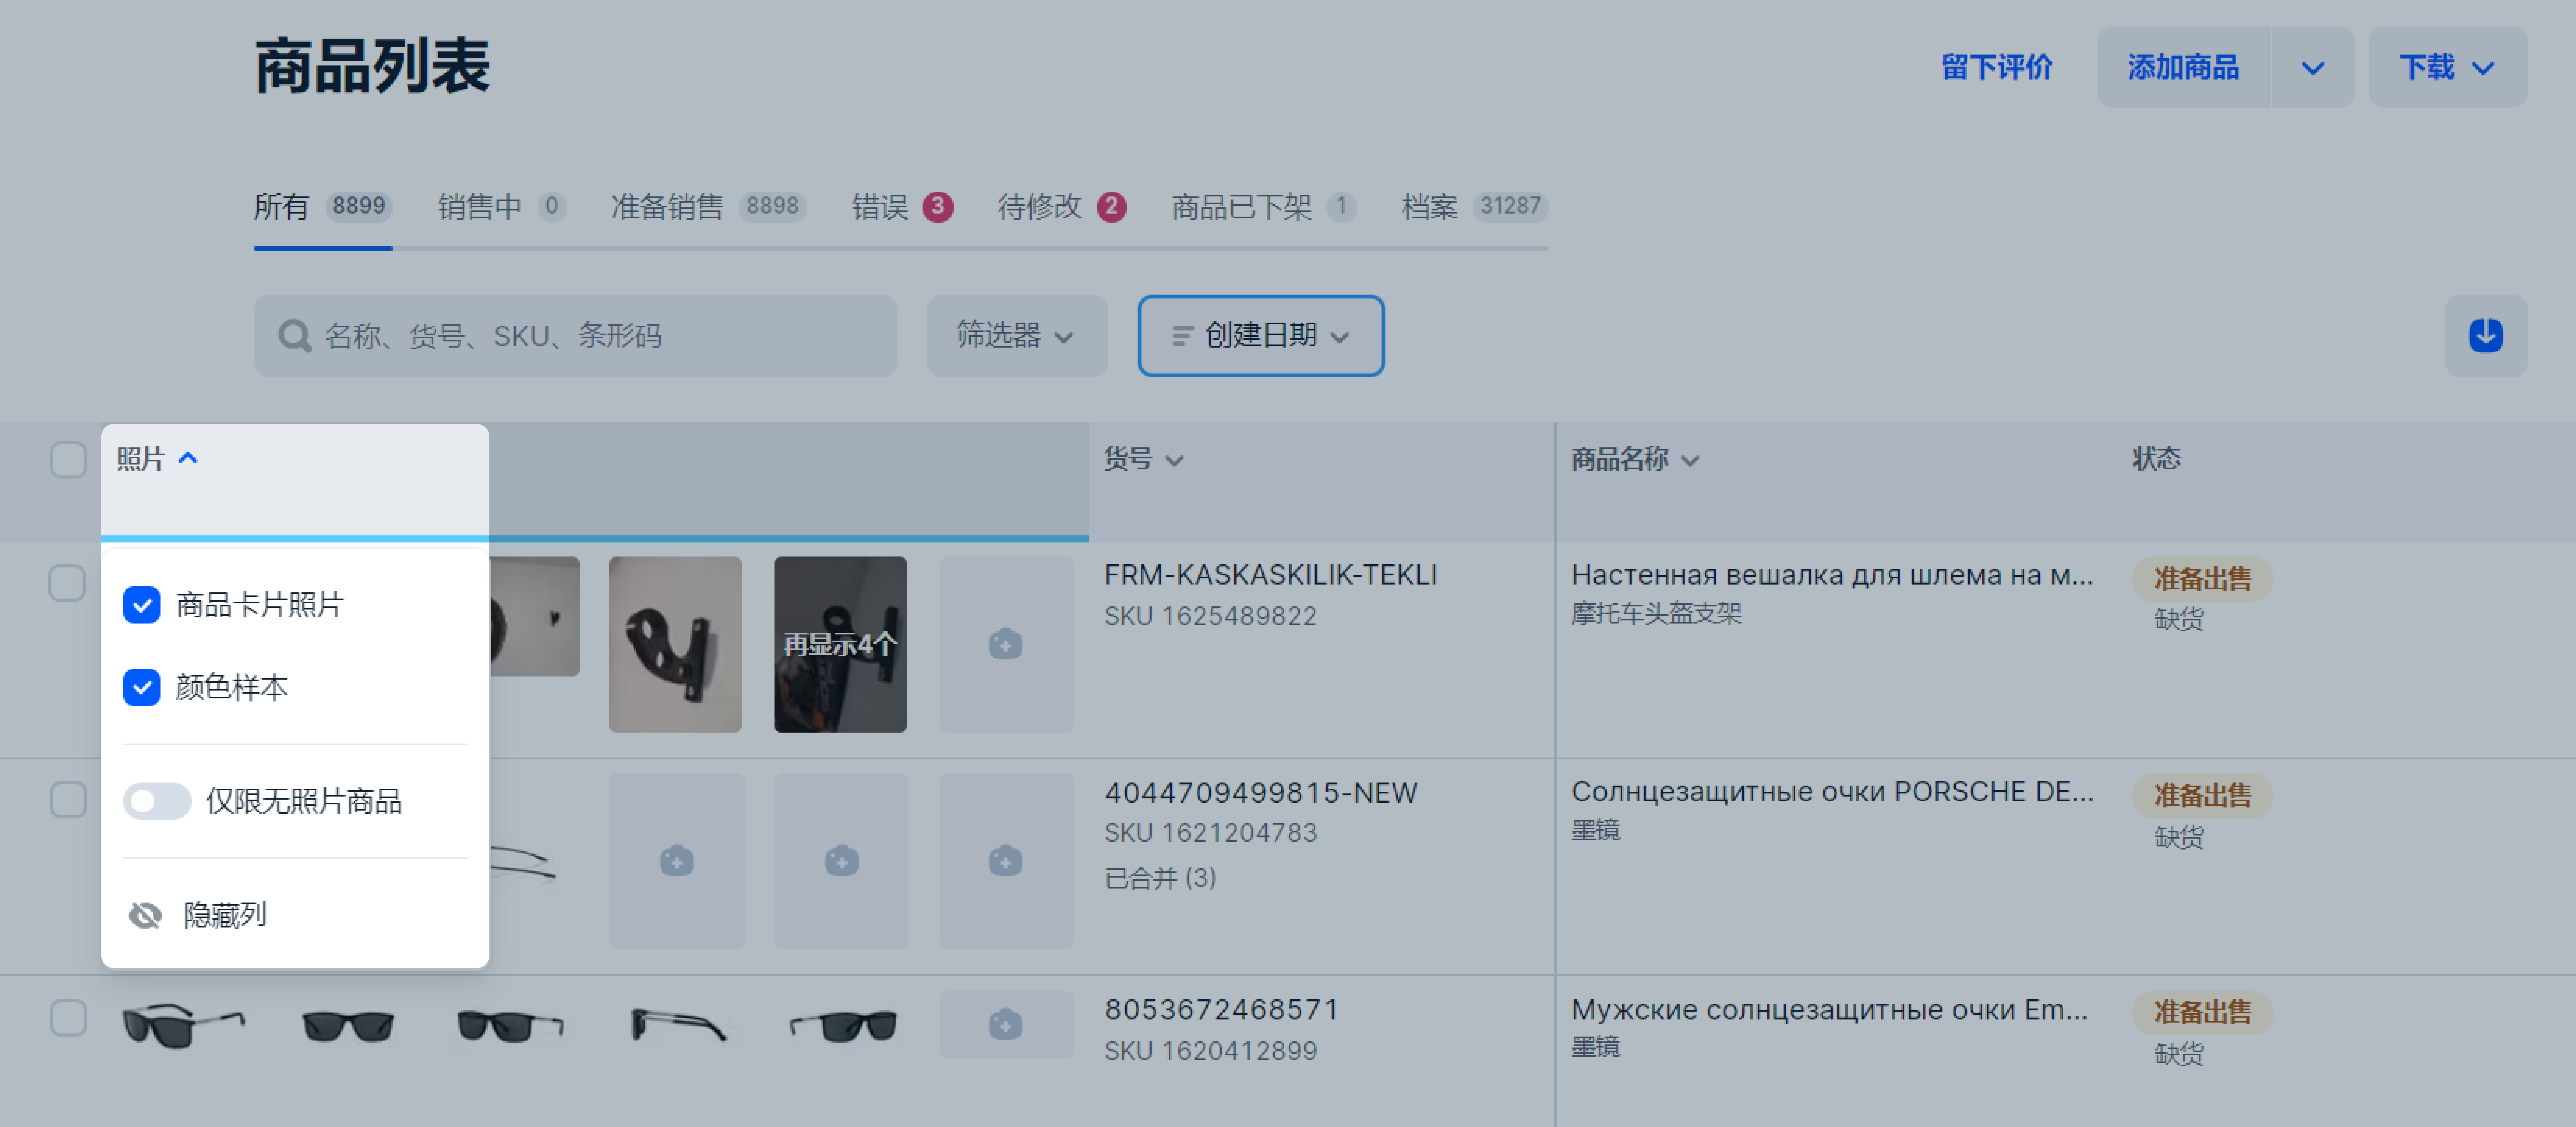Add photo in 8053672468571 row's empty slot
This screenshot has height=1127, width=2576.
[1005, 1024]
